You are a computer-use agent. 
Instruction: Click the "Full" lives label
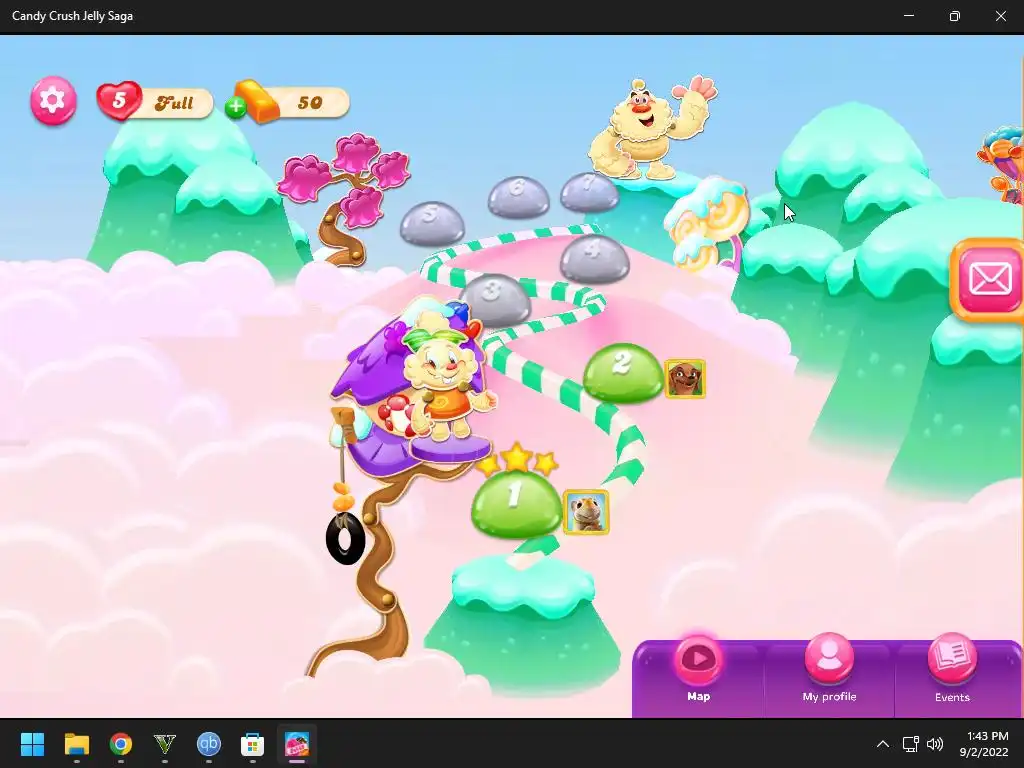coord(174,103)
